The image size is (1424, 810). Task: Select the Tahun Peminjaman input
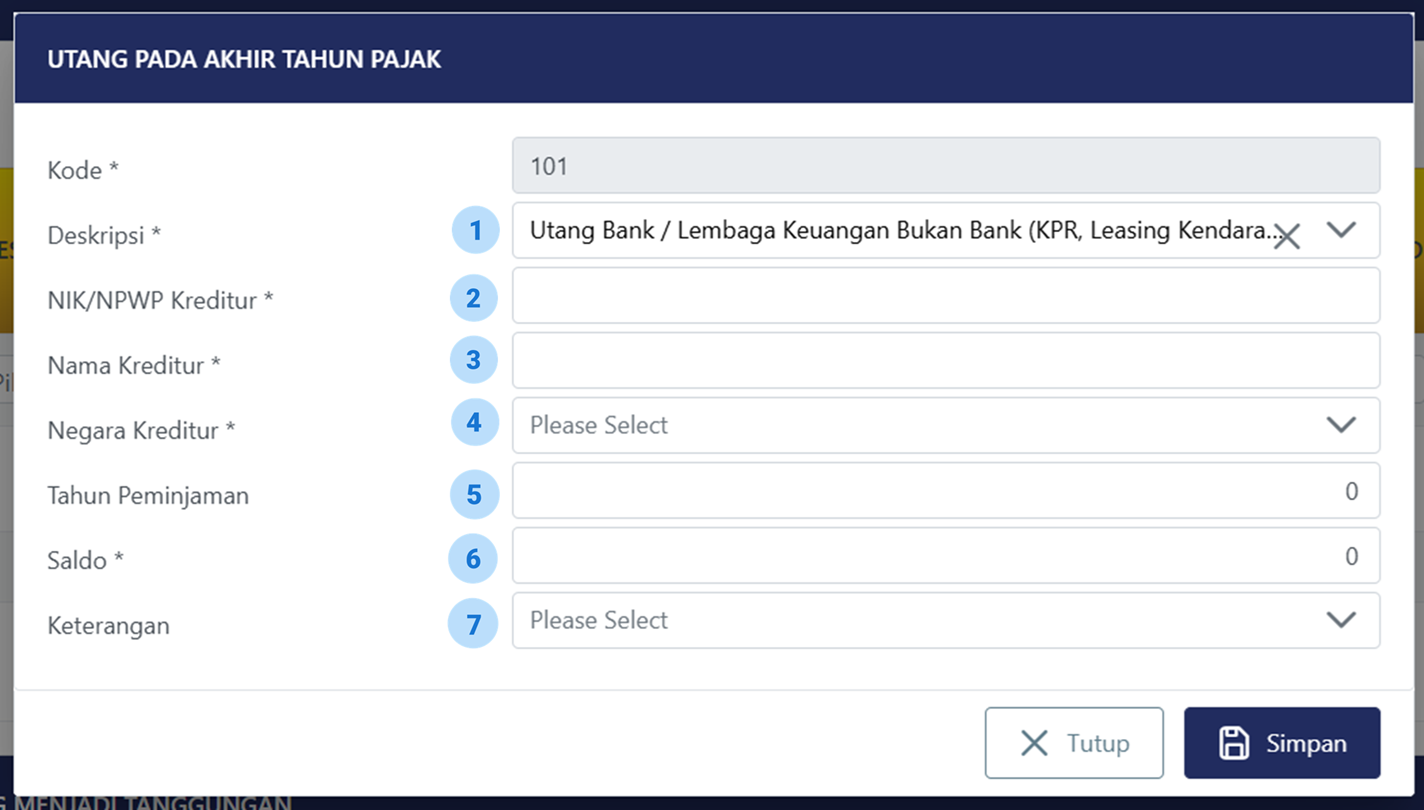(945, 490)
